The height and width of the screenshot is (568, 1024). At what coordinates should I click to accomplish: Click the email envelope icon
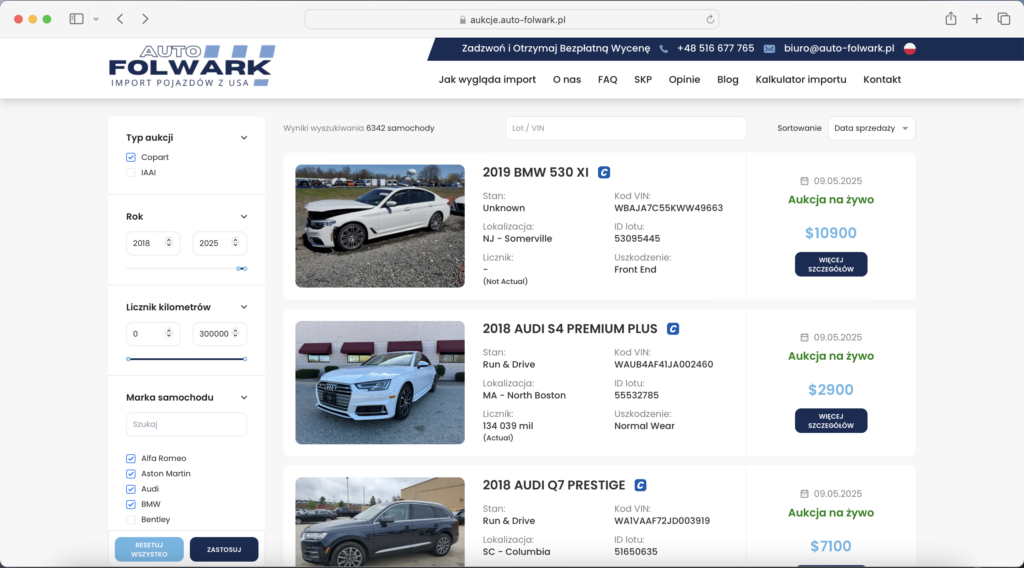click(x=769, y=49)
